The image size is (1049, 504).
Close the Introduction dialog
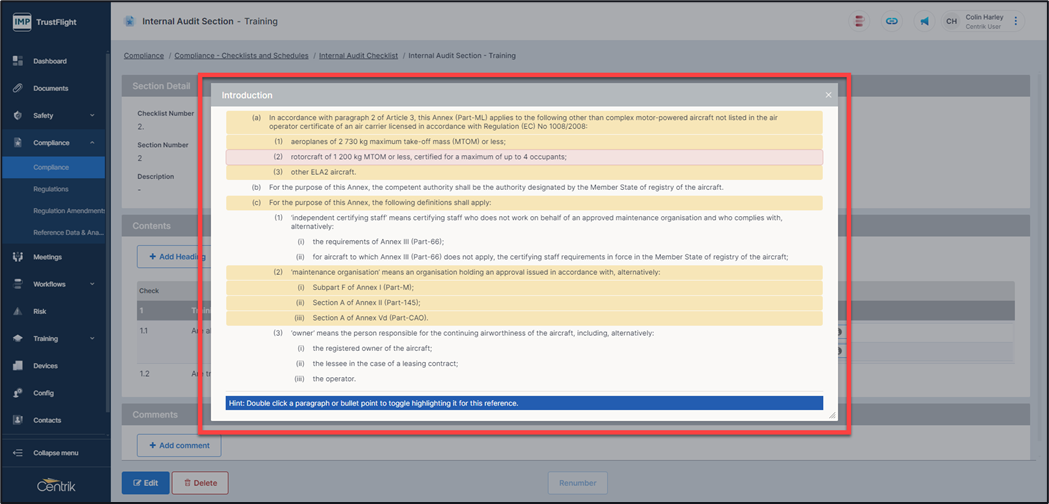click(828, 96)
